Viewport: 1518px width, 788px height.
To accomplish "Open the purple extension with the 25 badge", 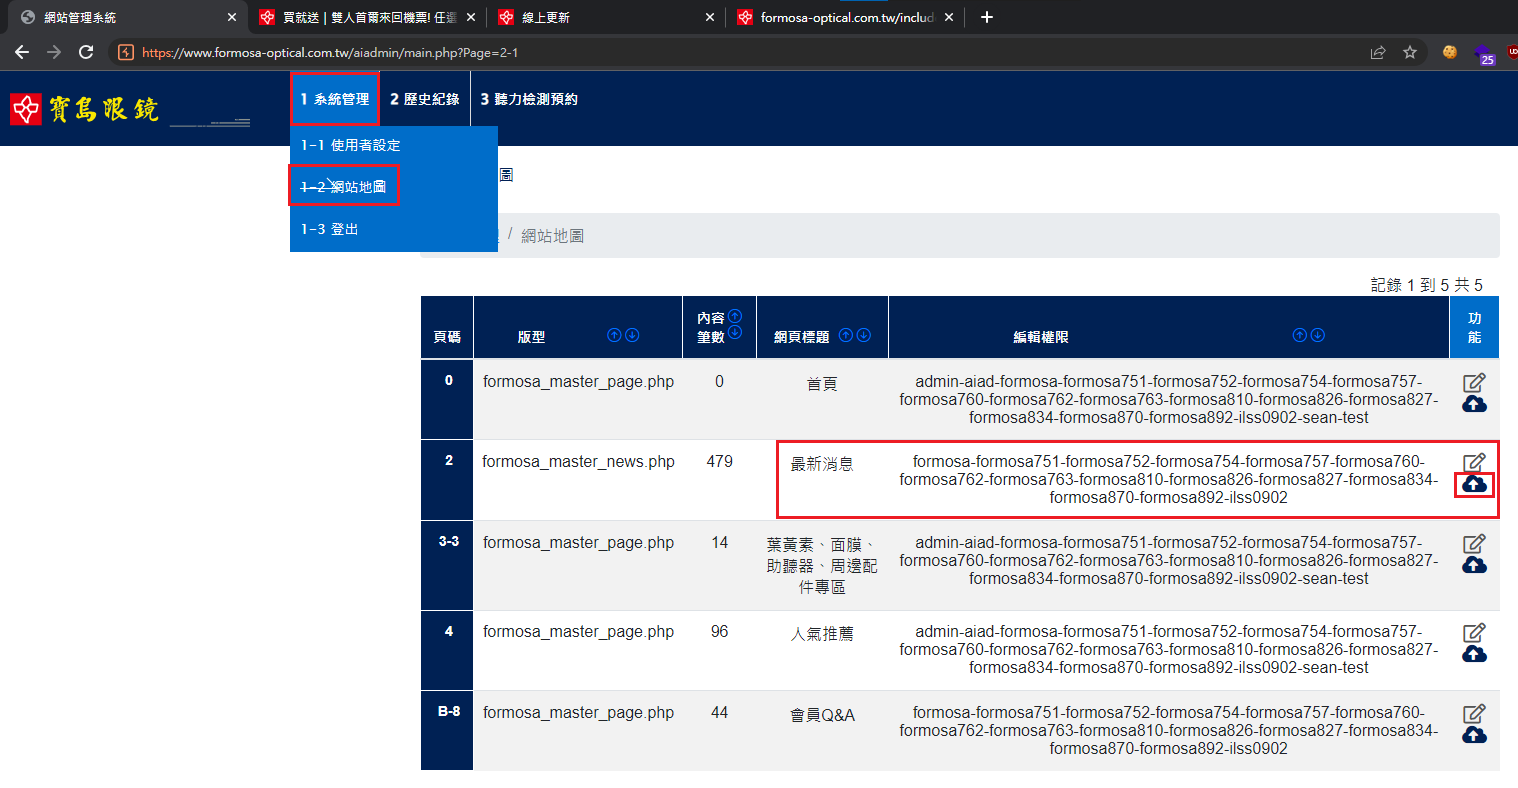I will [x=1484, y=54].
